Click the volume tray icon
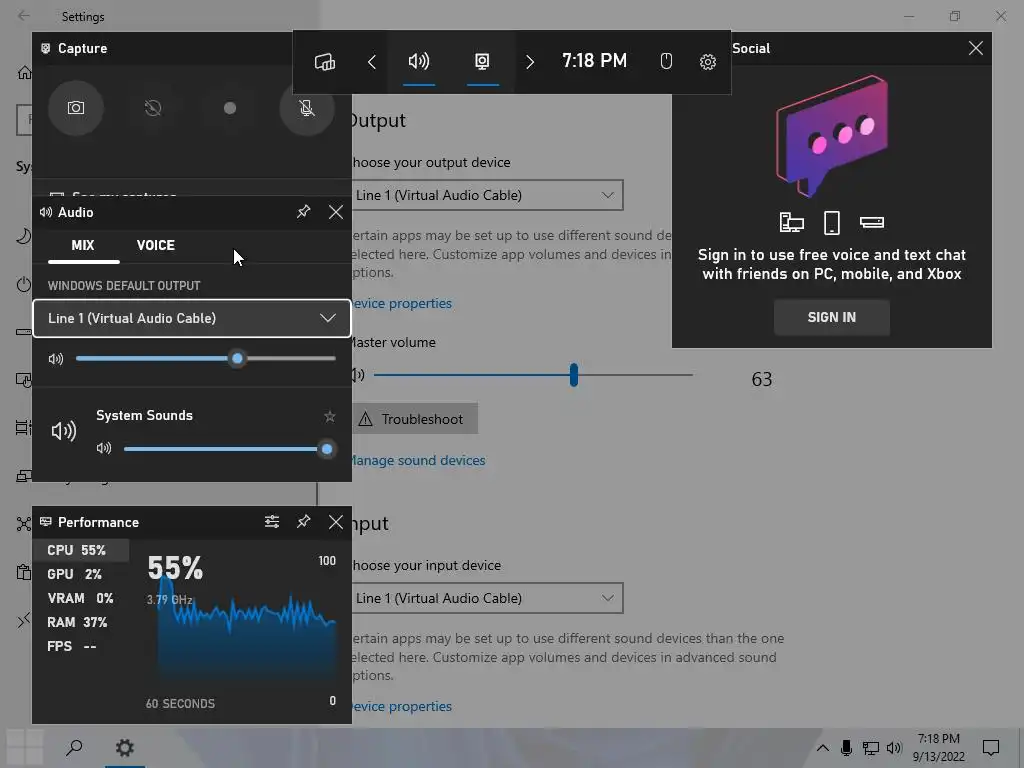 pyautogui.click(x=894, y=748)
